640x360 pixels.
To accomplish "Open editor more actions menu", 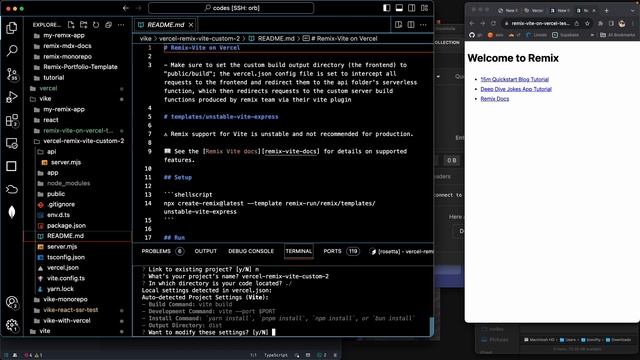I will pyautogui.click(x=423, y=25).
